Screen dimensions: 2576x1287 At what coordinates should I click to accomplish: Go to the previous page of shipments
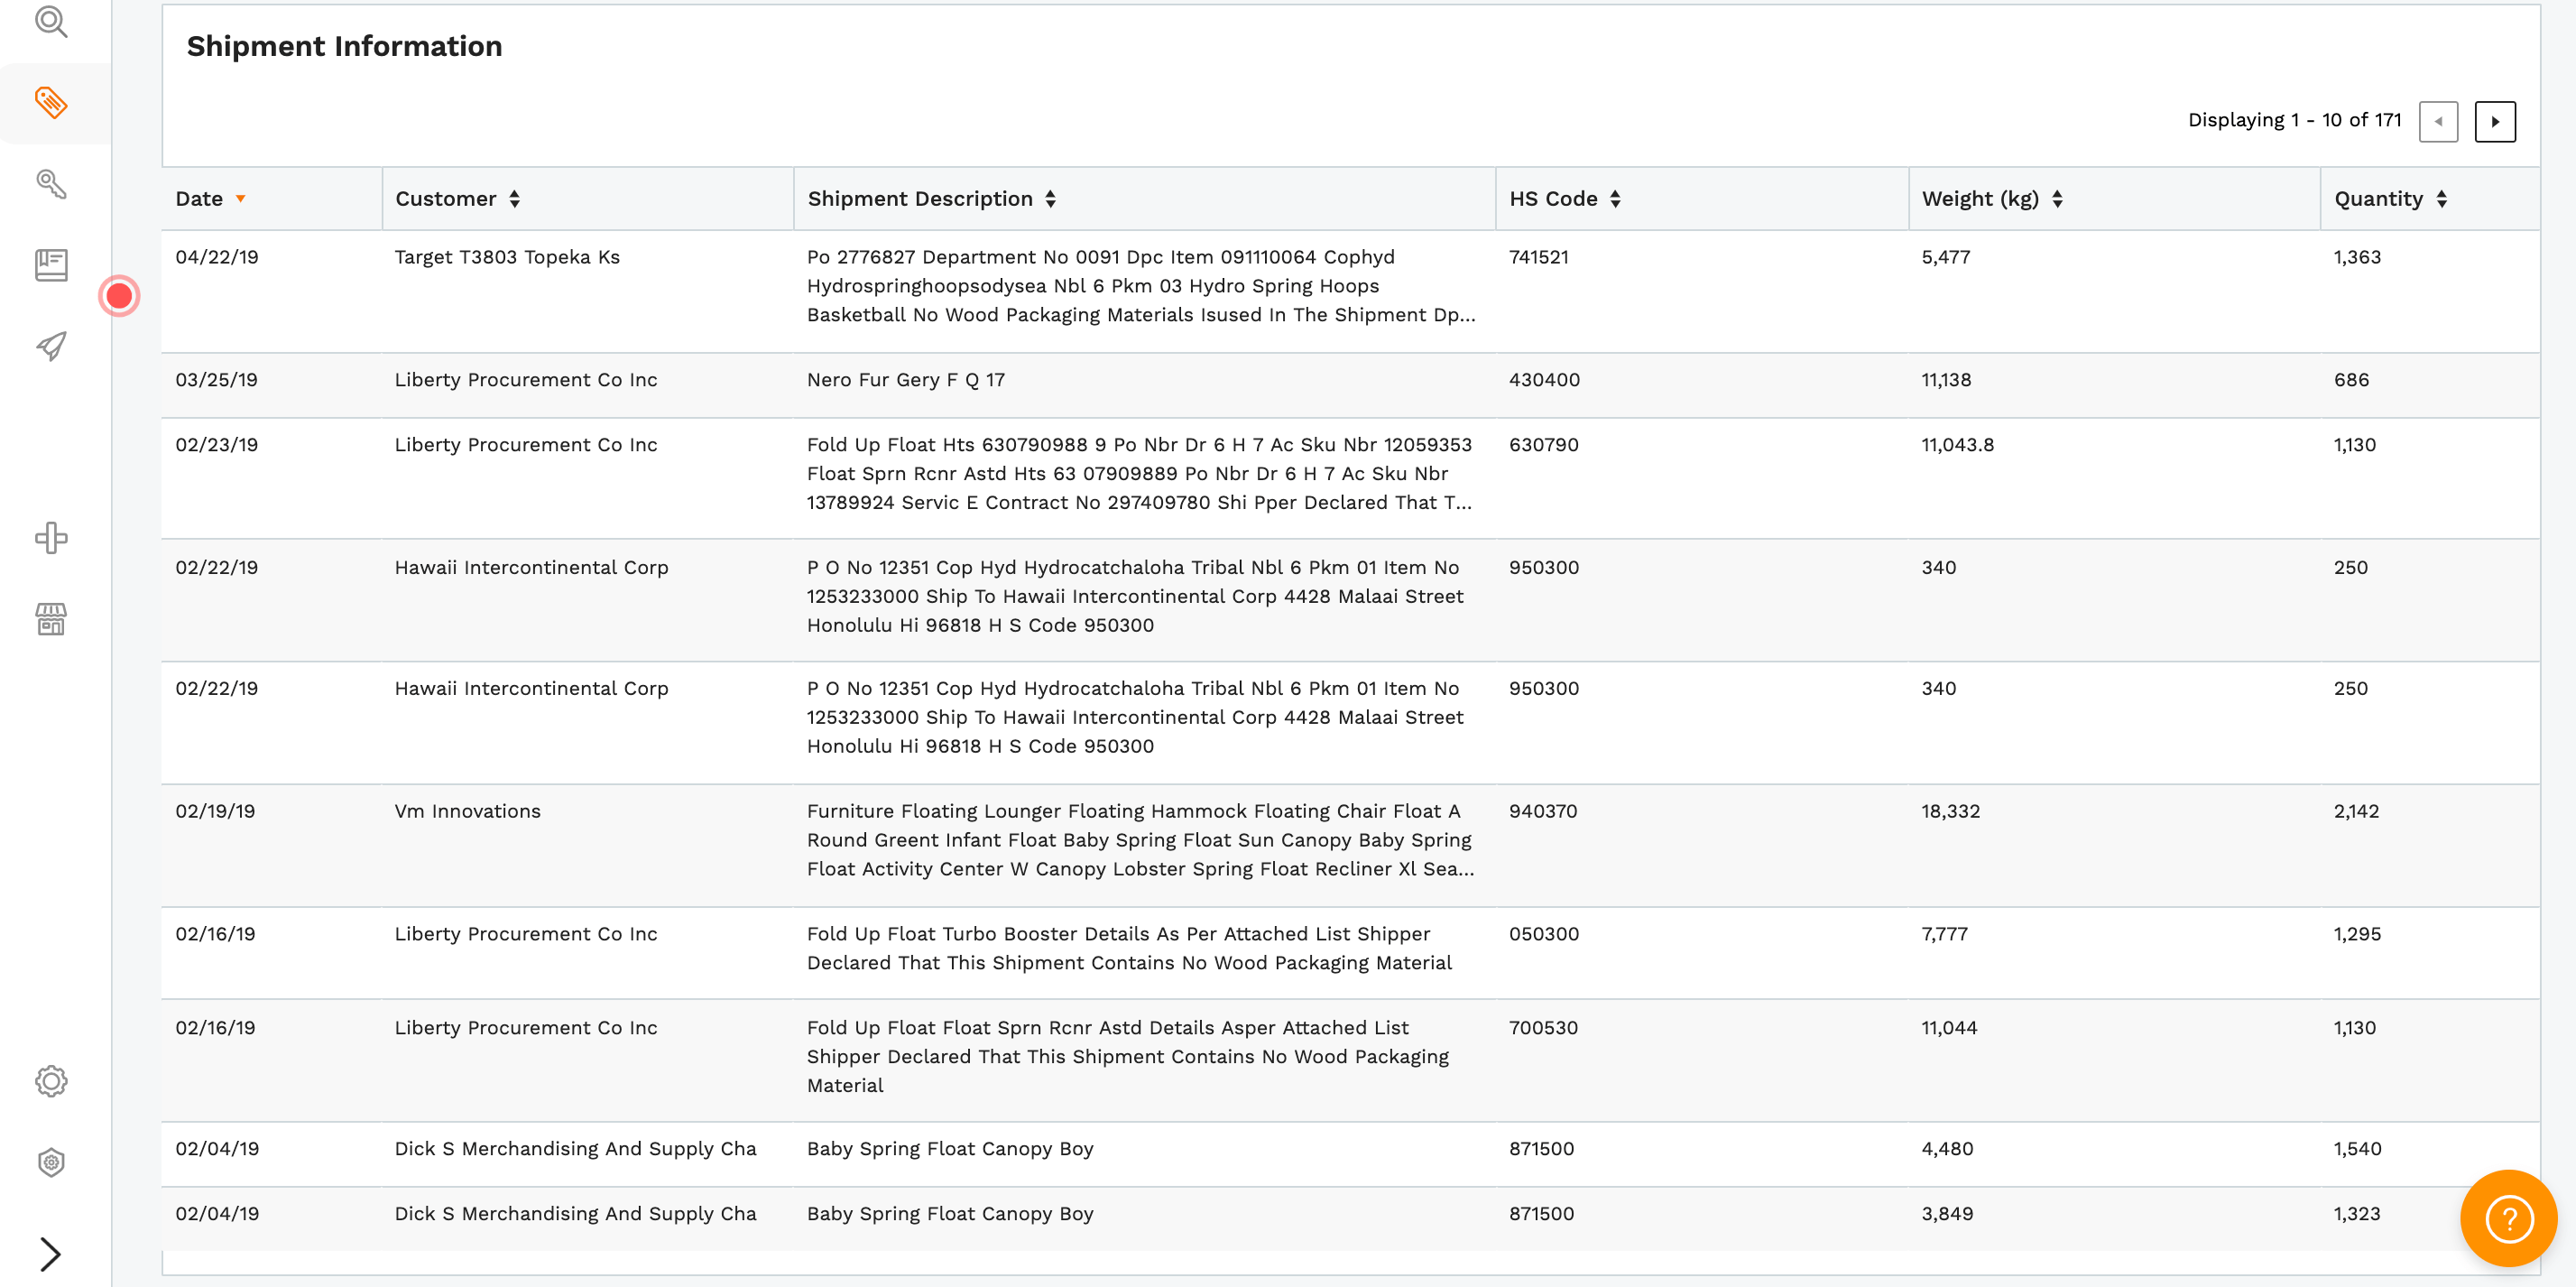click(2438, 122)
